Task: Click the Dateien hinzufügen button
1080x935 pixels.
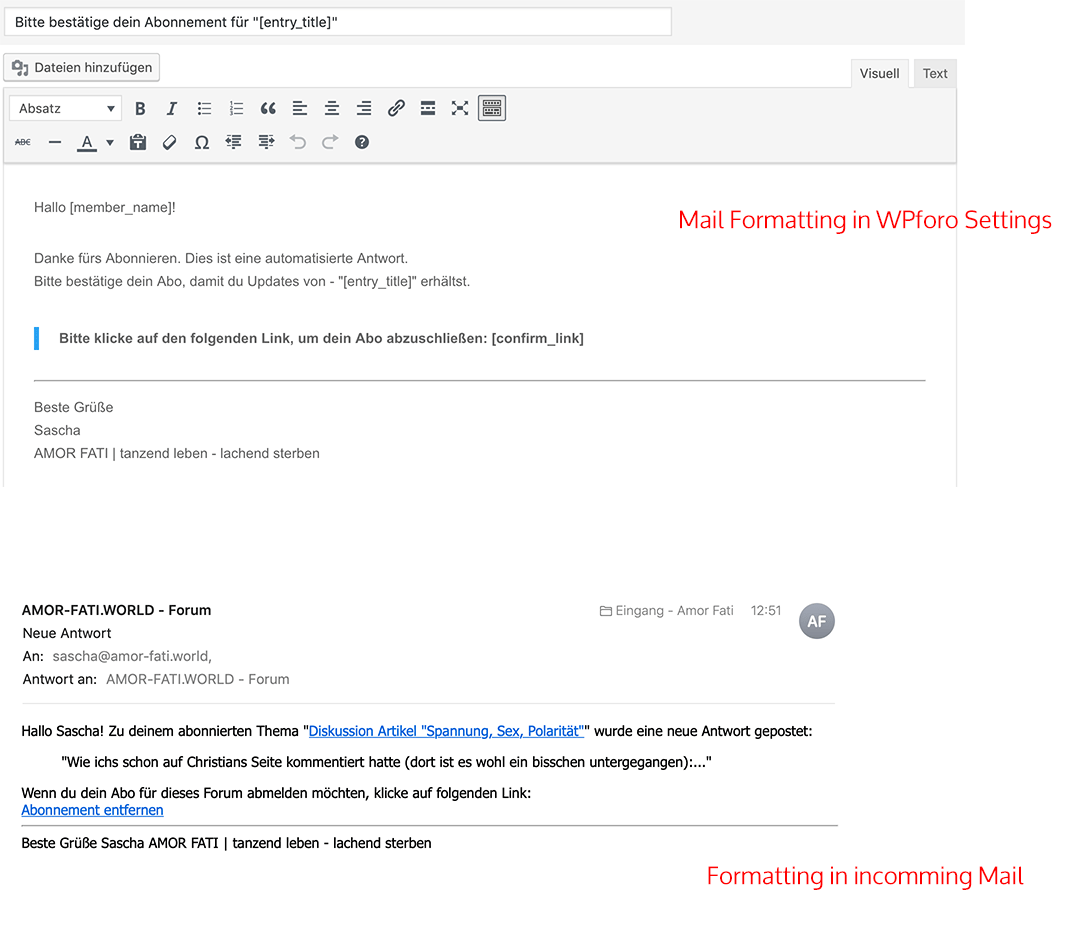Action: (x=81, y=67)
